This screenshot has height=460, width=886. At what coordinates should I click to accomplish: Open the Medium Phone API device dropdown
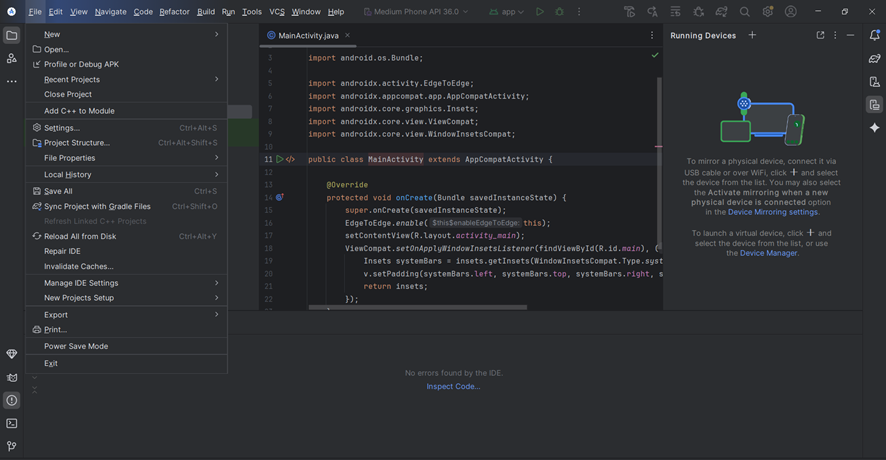pyautogui.click(x=415, y=12)
